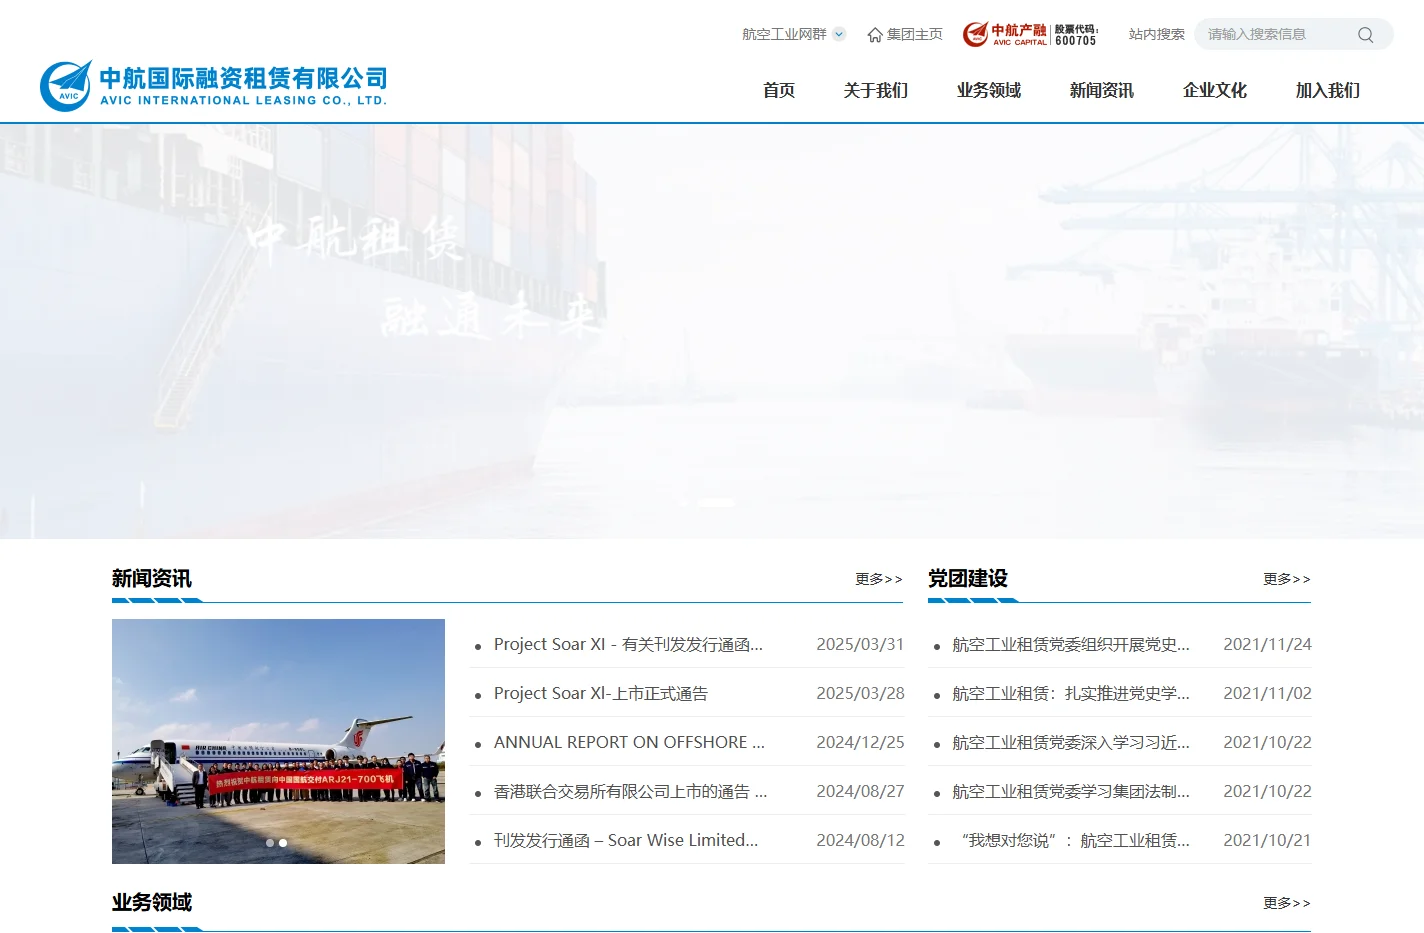Select first carousel dot on news photo

pyautogui.click(x=270, y=843)
